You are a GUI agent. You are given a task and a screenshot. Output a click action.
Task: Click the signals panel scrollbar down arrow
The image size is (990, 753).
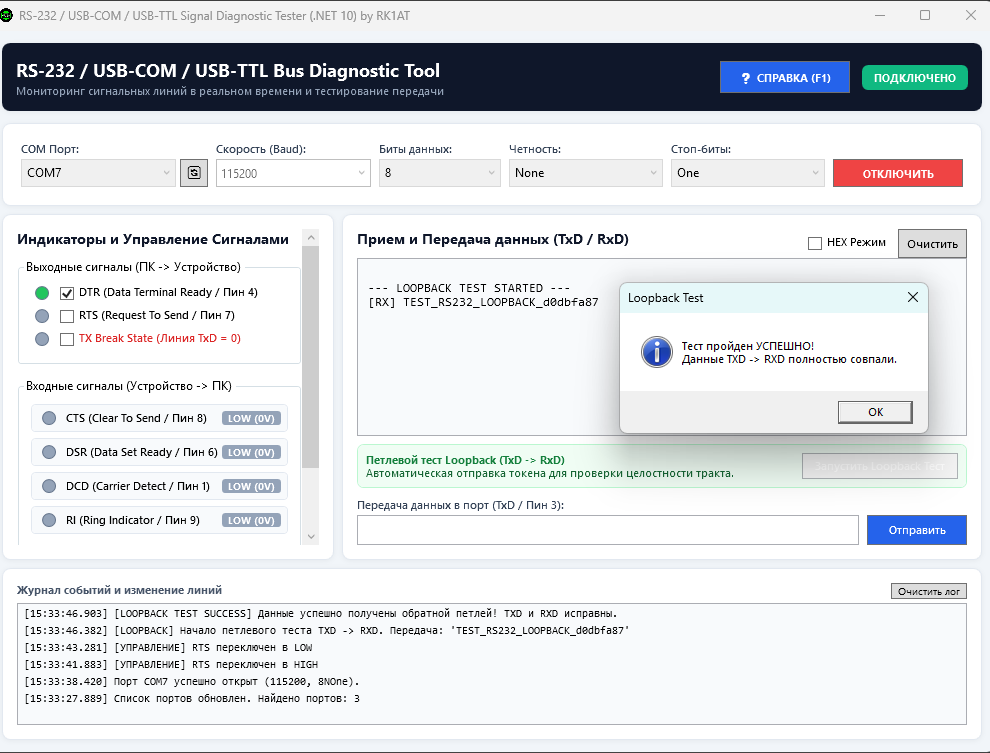[x=311, y=537]
